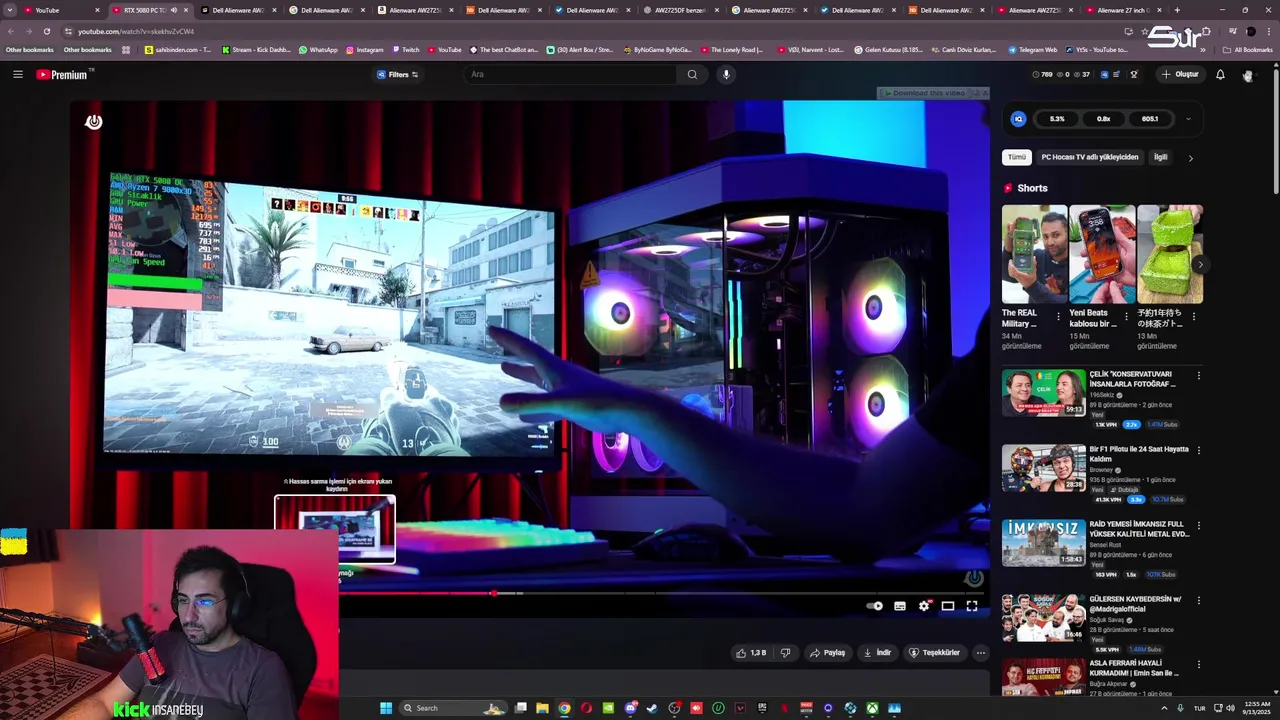Open new browser tab with plus
The image size is (1280, 720).
coord(1177,10)
